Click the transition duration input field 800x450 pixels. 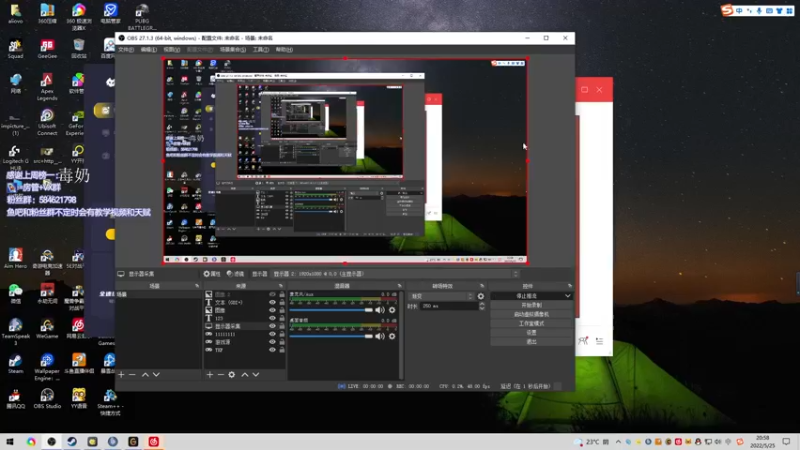pyautogui.click(x=448, y=306)
